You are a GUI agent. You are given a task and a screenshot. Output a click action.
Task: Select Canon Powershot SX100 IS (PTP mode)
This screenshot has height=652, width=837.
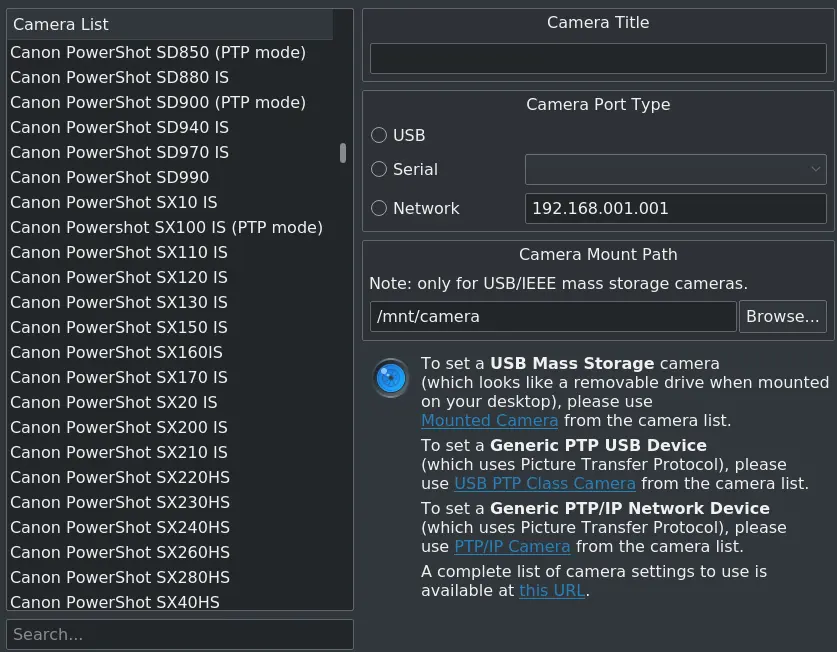(166, 227)
